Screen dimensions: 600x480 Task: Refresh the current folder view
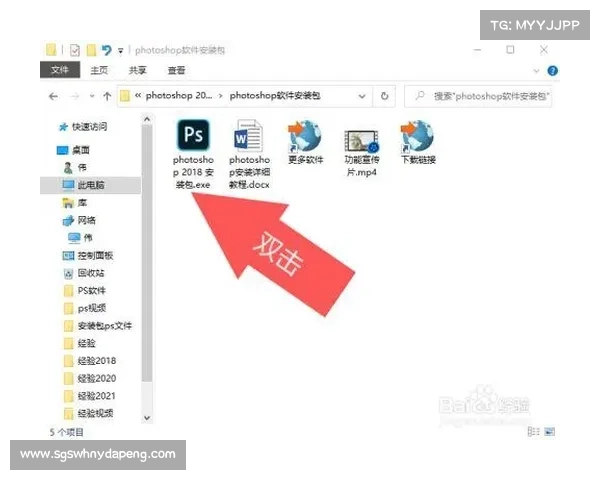click(x=385, y=96)
